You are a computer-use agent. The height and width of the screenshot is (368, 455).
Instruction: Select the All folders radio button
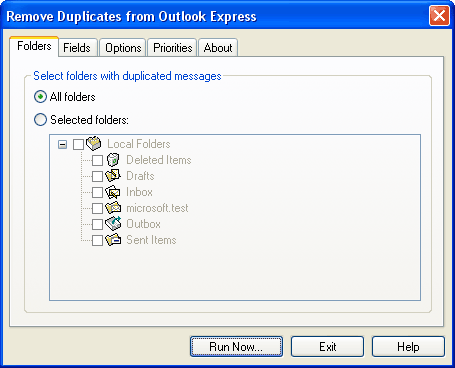click(x=40, y=97)
